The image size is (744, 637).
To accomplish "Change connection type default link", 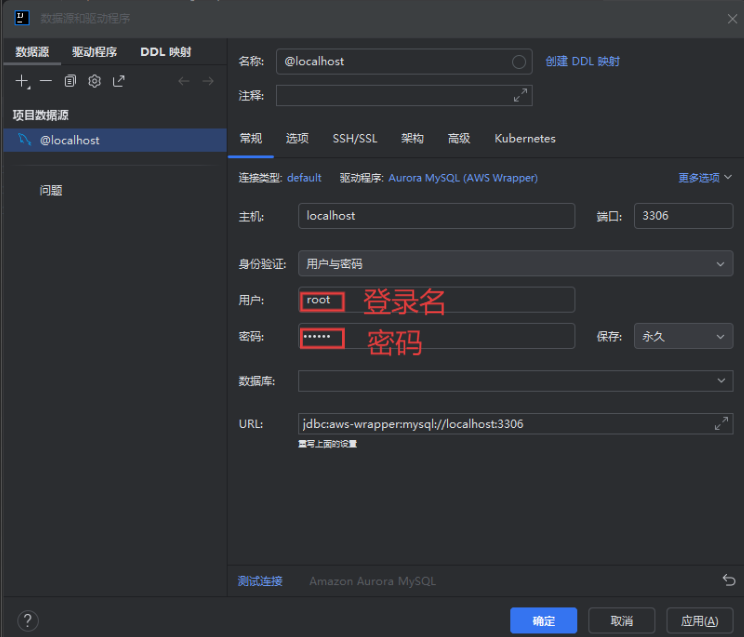I will click(304, 178).
